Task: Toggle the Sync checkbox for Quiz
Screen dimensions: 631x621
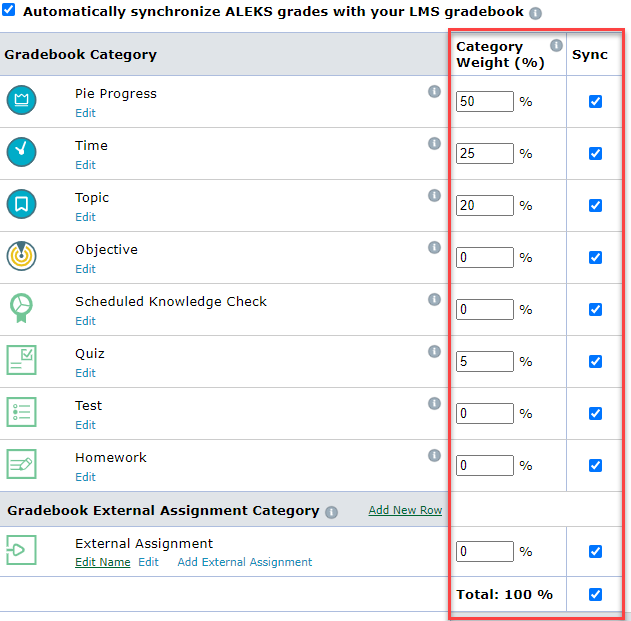Action: coord(595,361)
